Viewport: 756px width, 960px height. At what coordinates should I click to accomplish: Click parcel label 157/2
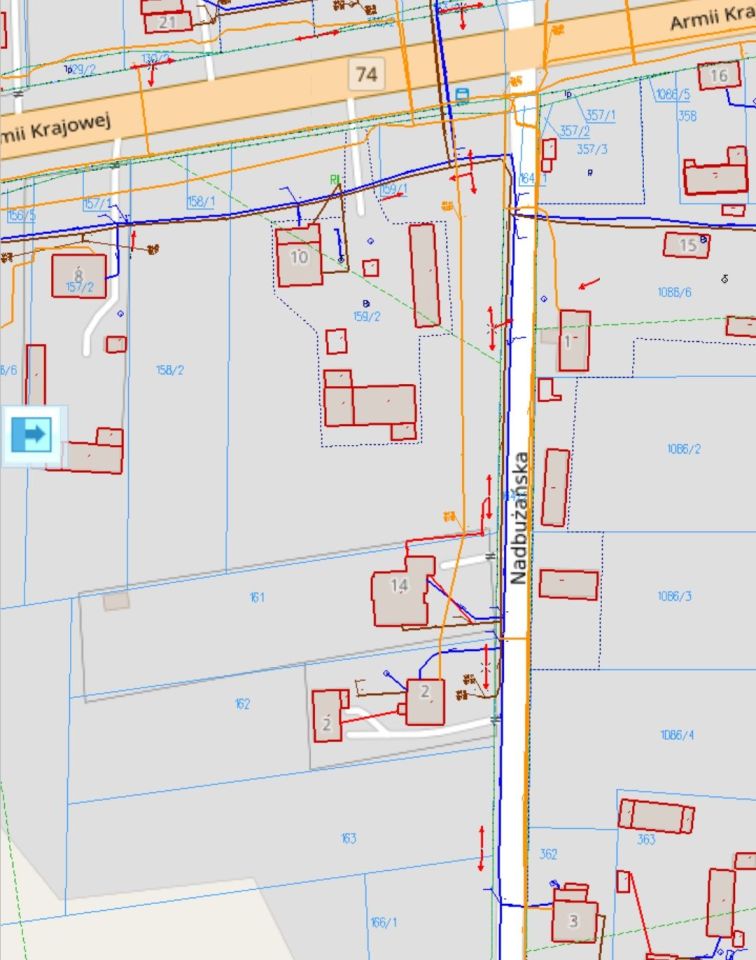point(80,287)
